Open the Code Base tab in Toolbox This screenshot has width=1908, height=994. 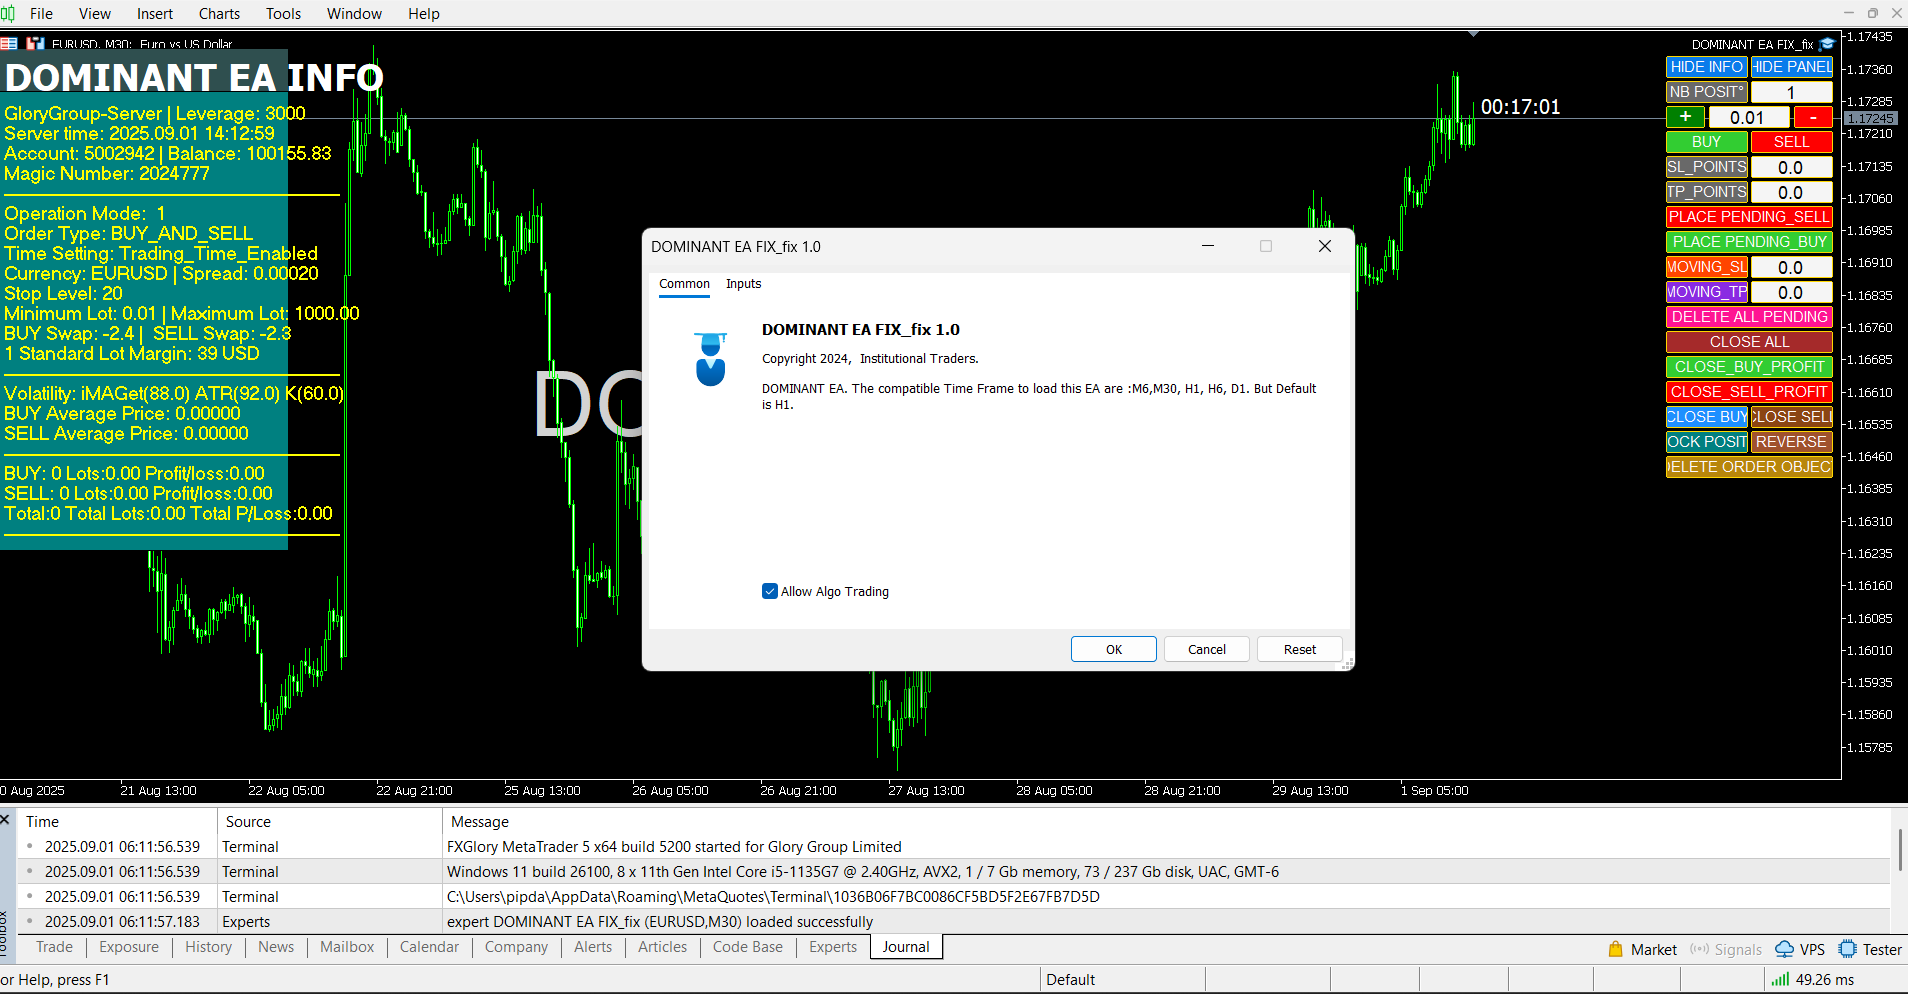tap(748, 947)
